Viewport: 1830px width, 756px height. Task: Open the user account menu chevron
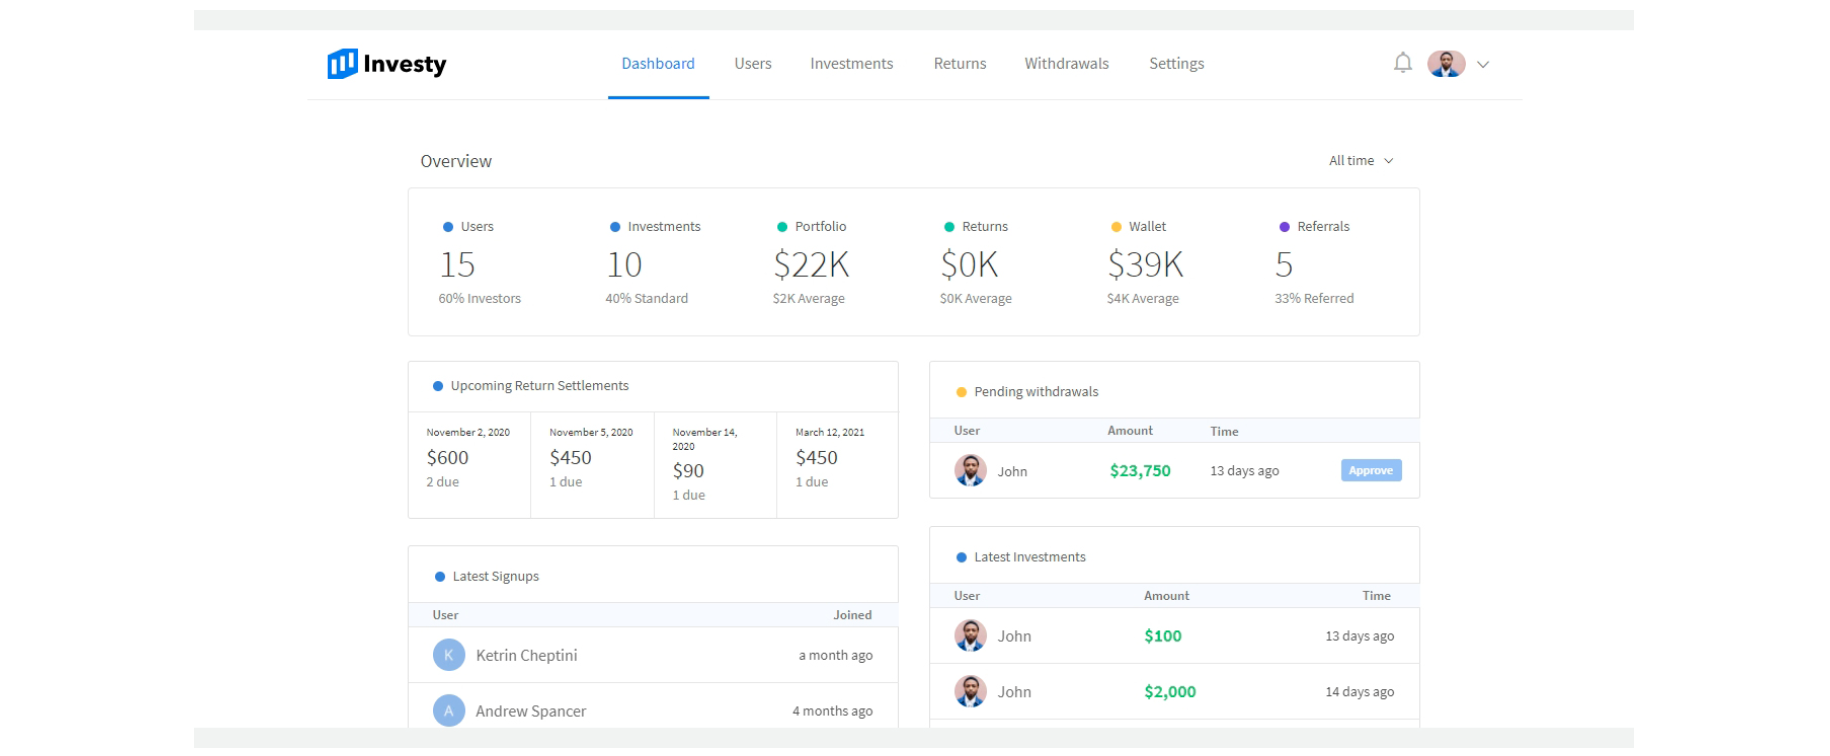(1483, 65)
